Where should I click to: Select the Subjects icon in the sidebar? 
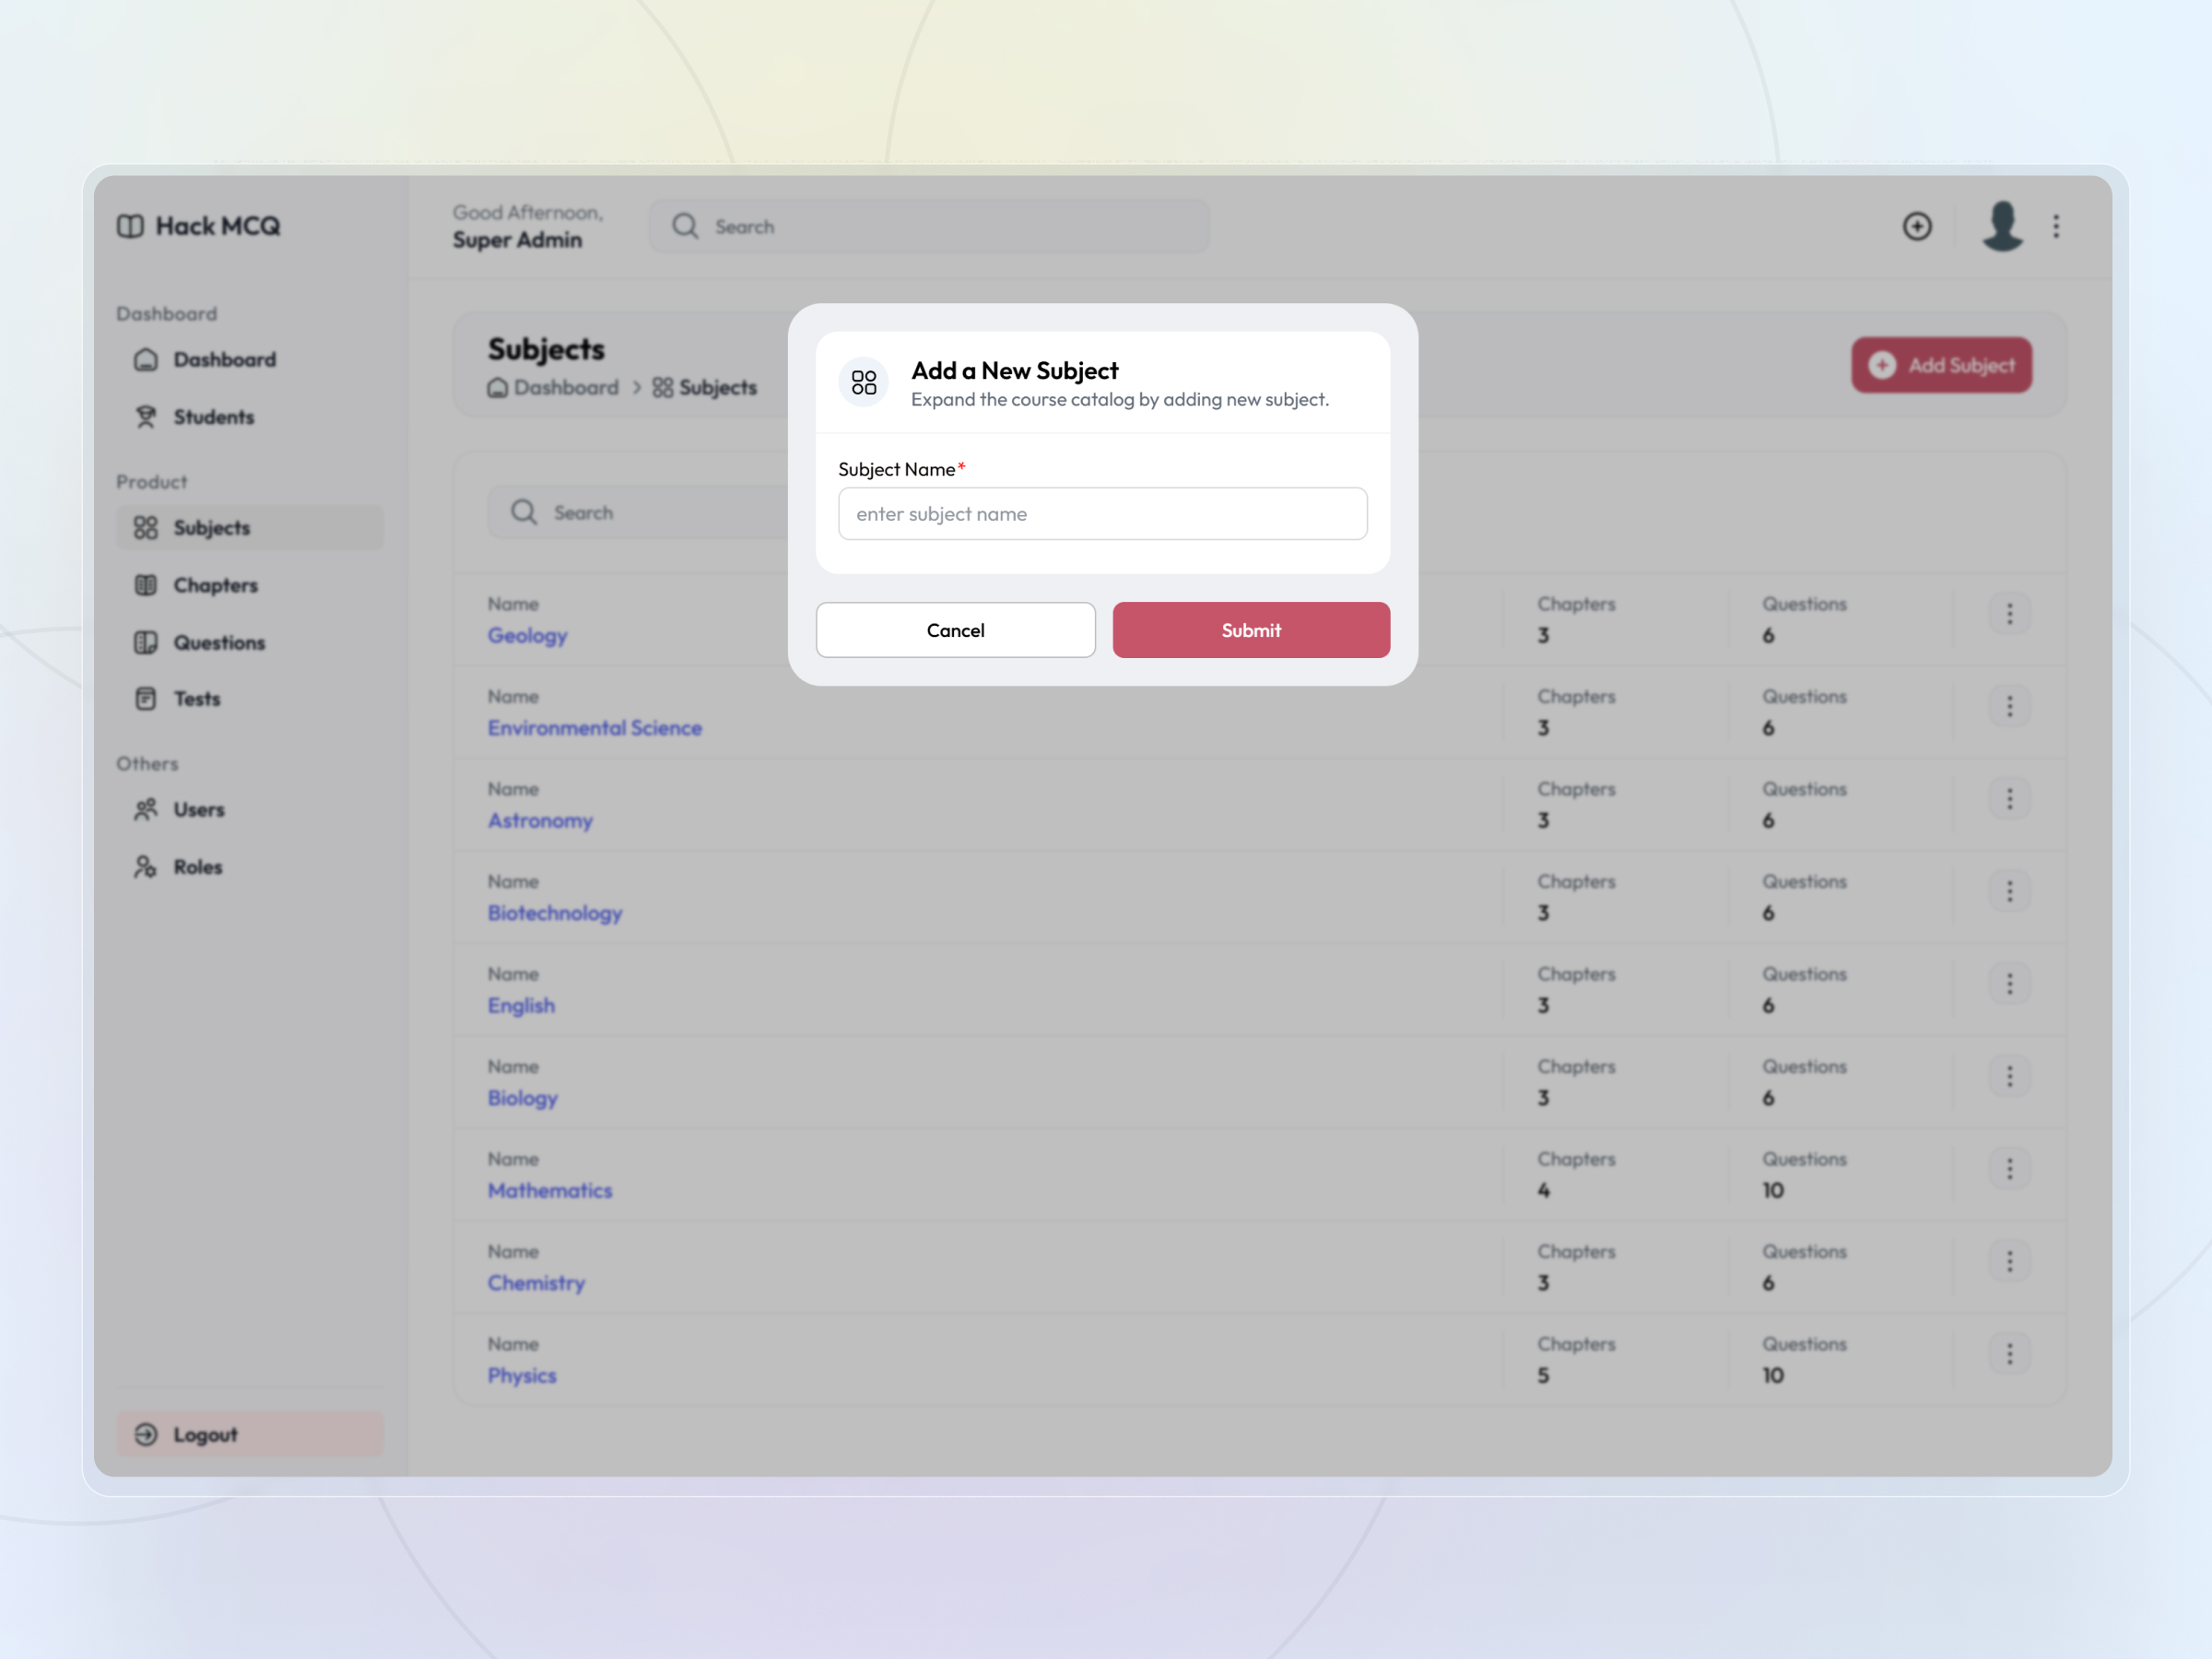pyautogui.click(x=146, y=528)
